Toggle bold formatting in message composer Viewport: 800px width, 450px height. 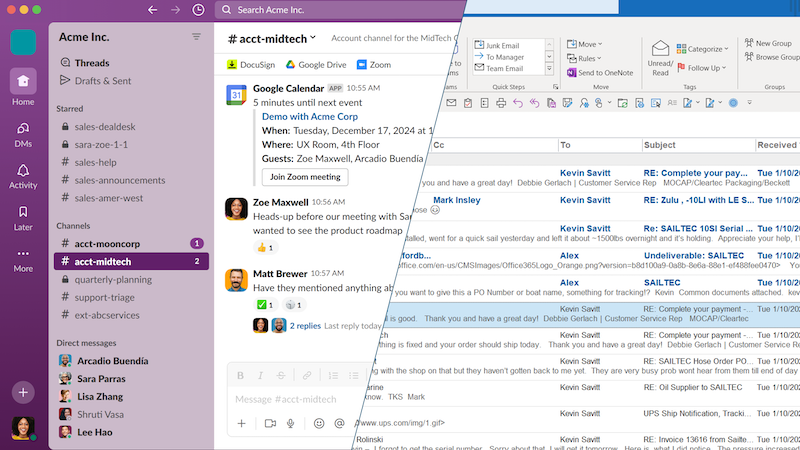point(240,375)
